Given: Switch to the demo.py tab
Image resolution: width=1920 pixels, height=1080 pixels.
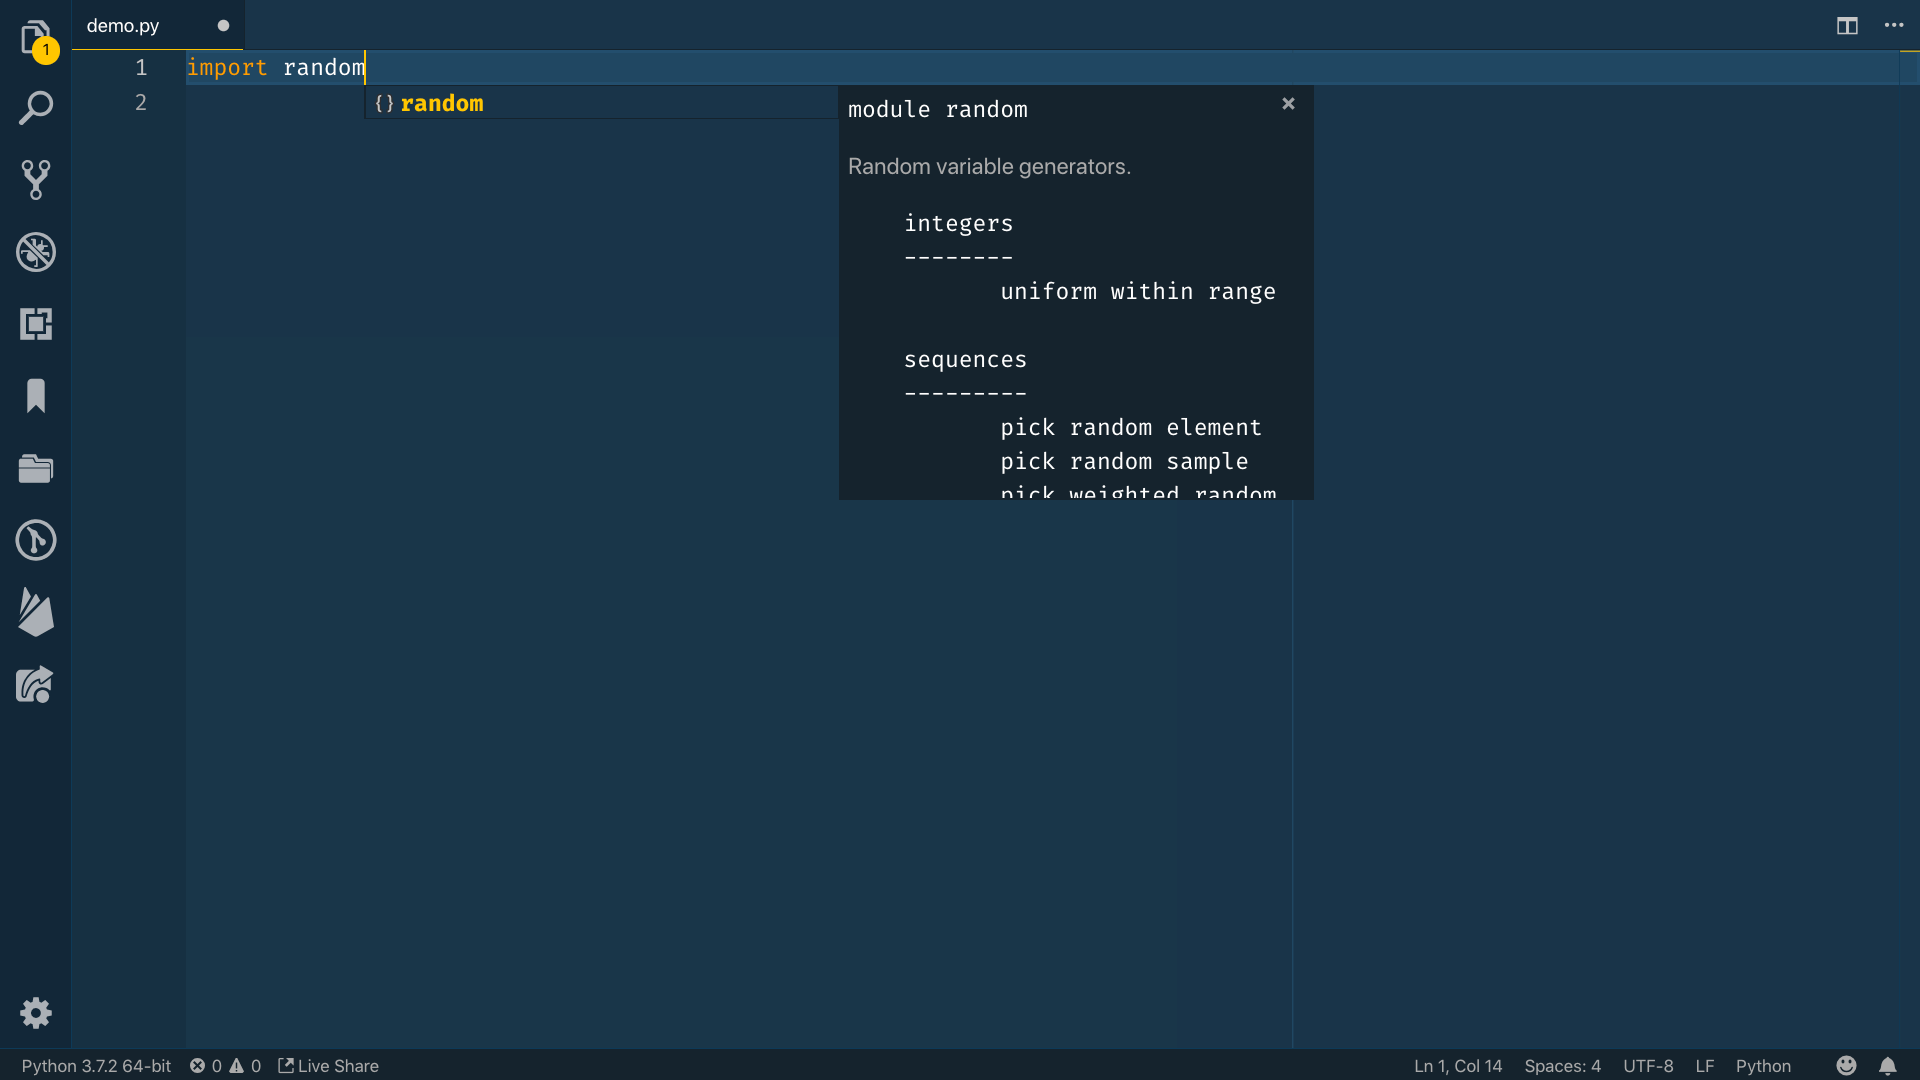Looking at the screenshot, I should tap(123, 25).
